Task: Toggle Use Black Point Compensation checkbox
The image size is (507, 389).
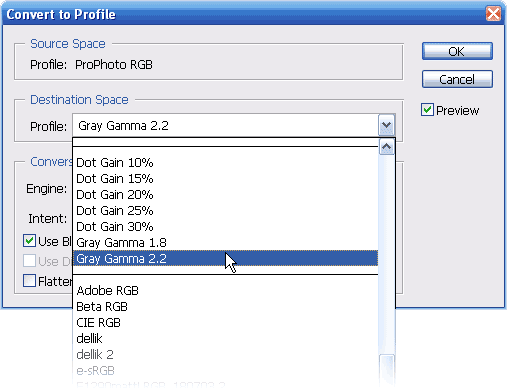Action: (x=29, y=241)
